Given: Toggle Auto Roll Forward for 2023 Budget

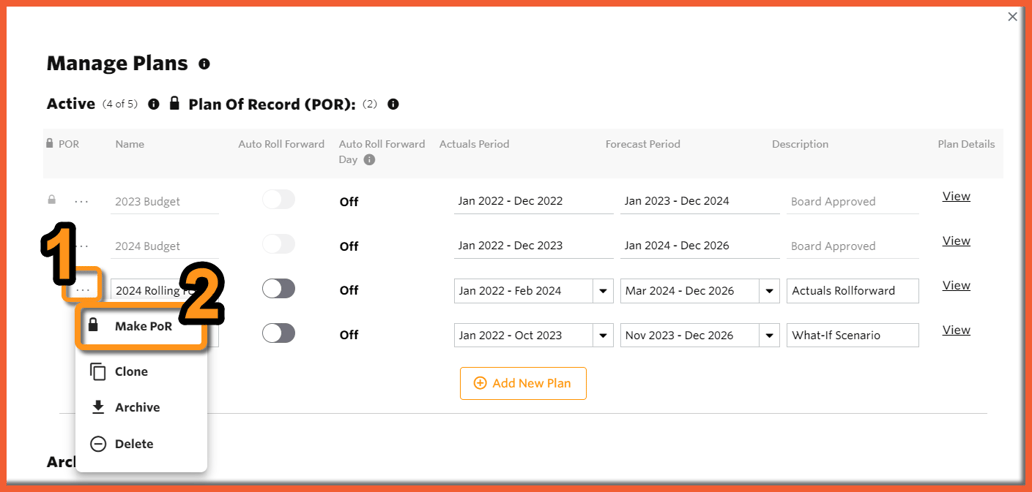Looking at the screenshot, I should pyautogui.click(x=278, y=200).
